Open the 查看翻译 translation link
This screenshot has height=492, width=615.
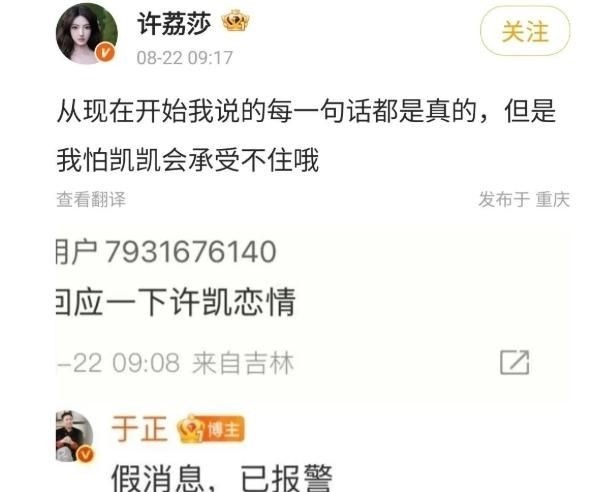(x=91, y=199)
